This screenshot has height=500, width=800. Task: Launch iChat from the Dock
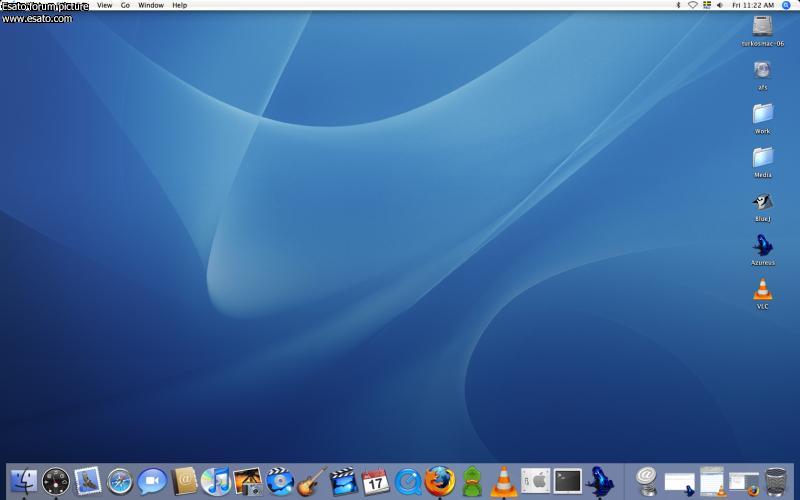pyautogui.click(x=152, y=482)
